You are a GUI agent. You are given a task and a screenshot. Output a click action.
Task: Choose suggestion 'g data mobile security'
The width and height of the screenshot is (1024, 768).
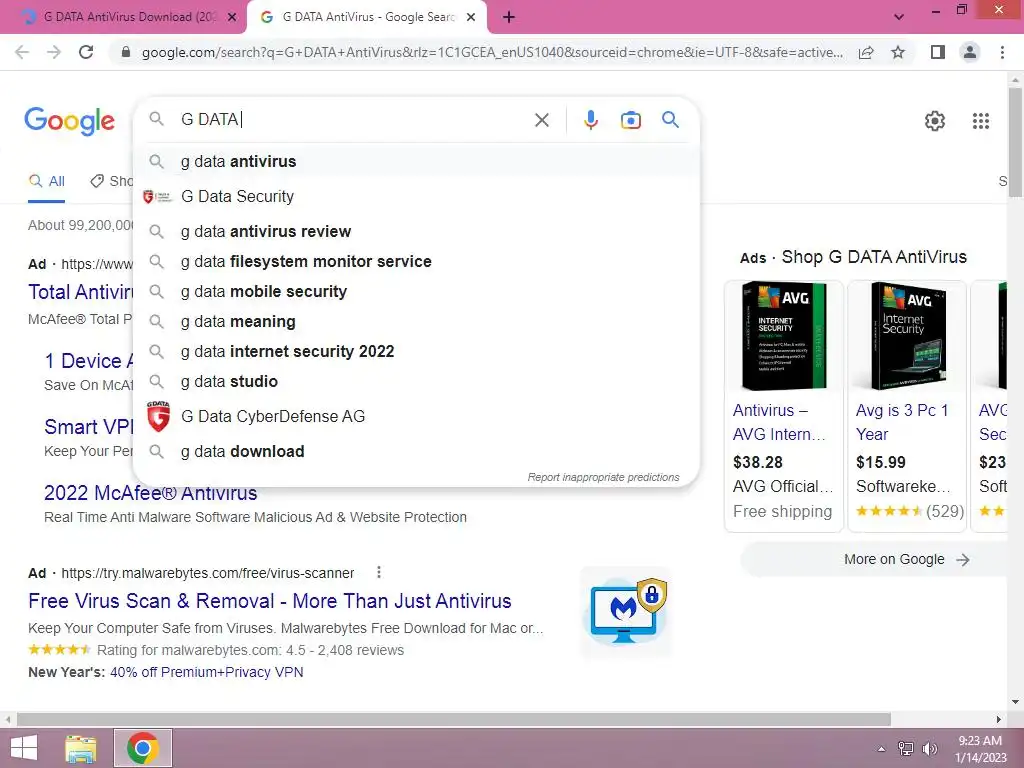point(415,292)
